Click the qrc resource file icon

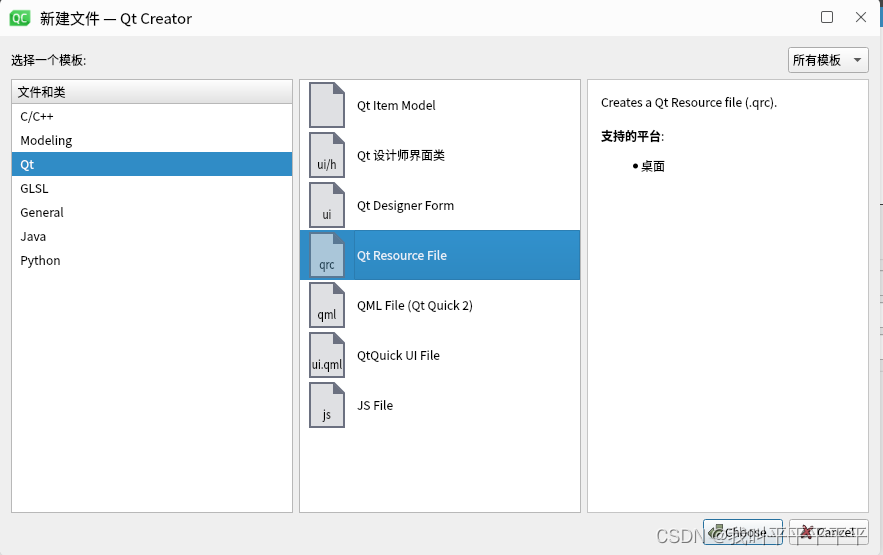pyautogui.click(x=327, y=255)
